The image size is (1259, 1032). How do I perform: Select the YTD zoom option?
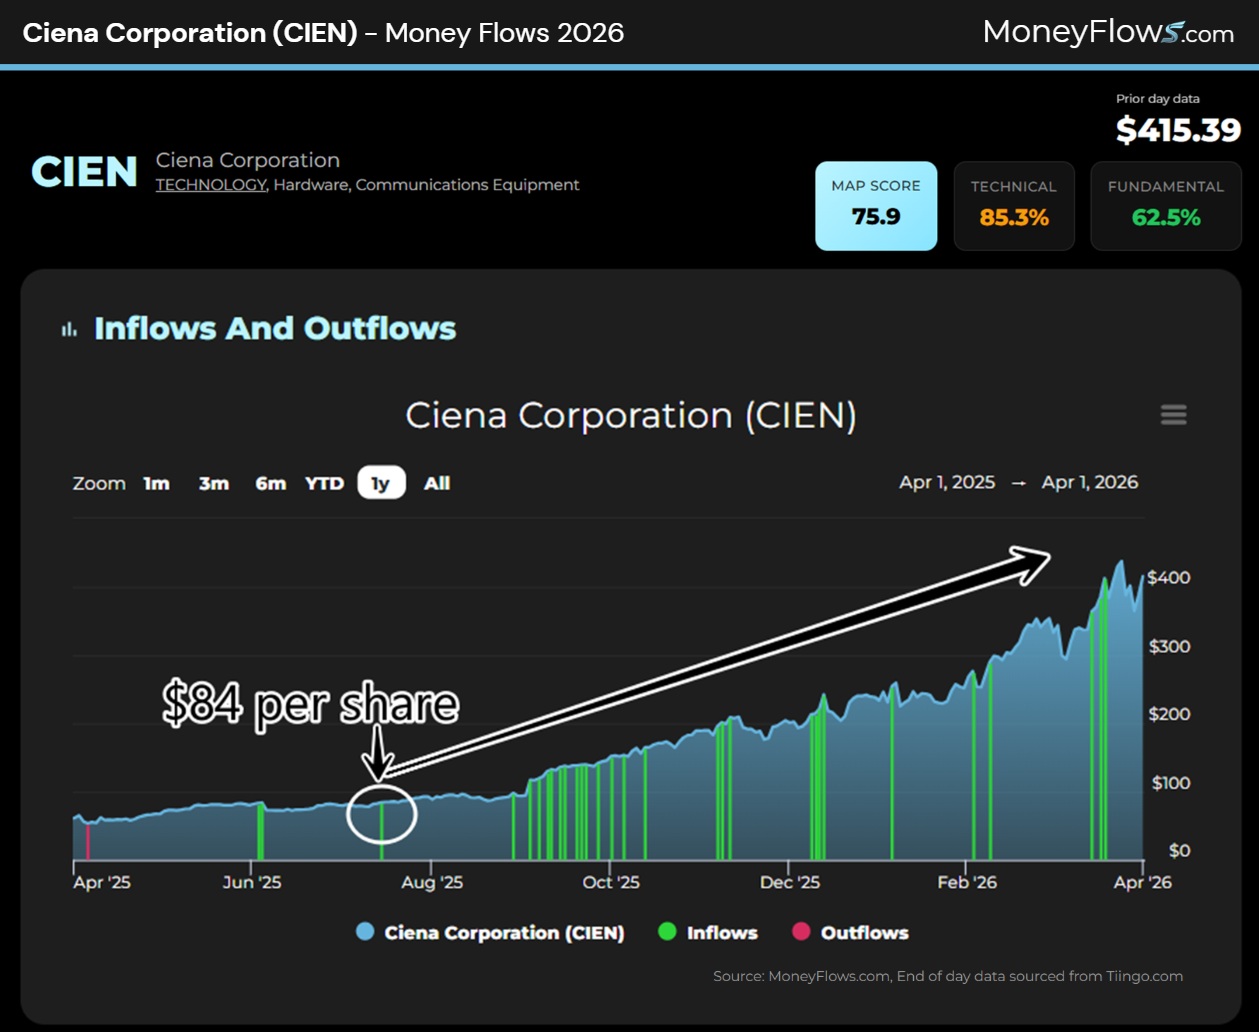(324, 483)
